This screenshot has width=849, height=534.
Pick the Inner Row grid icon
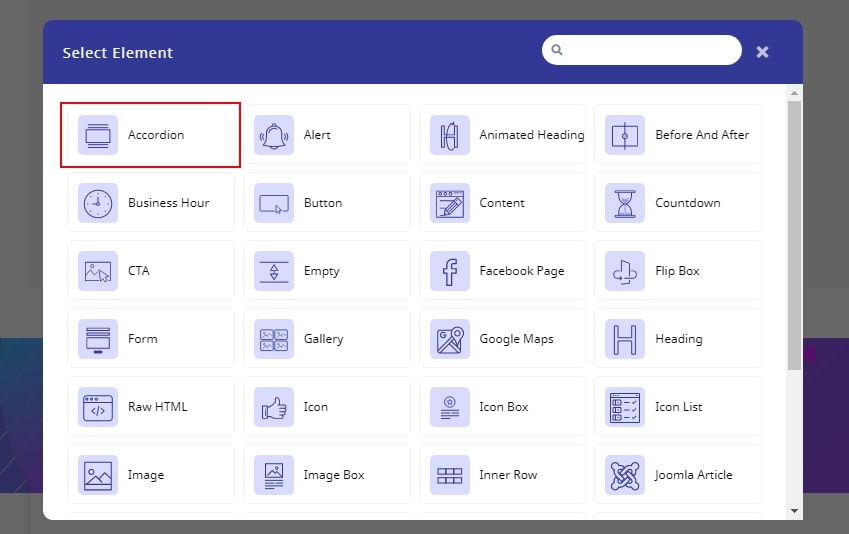click(450, 475)
